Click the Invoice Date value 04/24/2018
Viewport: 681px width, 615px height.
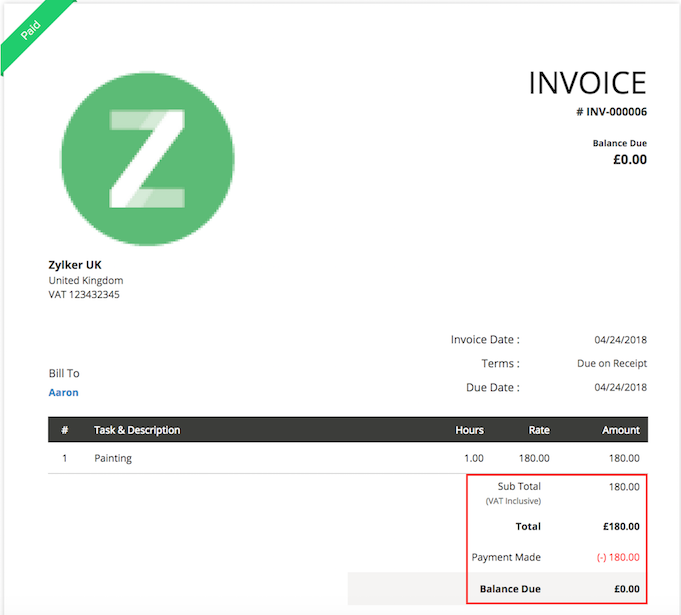point(621,340)
